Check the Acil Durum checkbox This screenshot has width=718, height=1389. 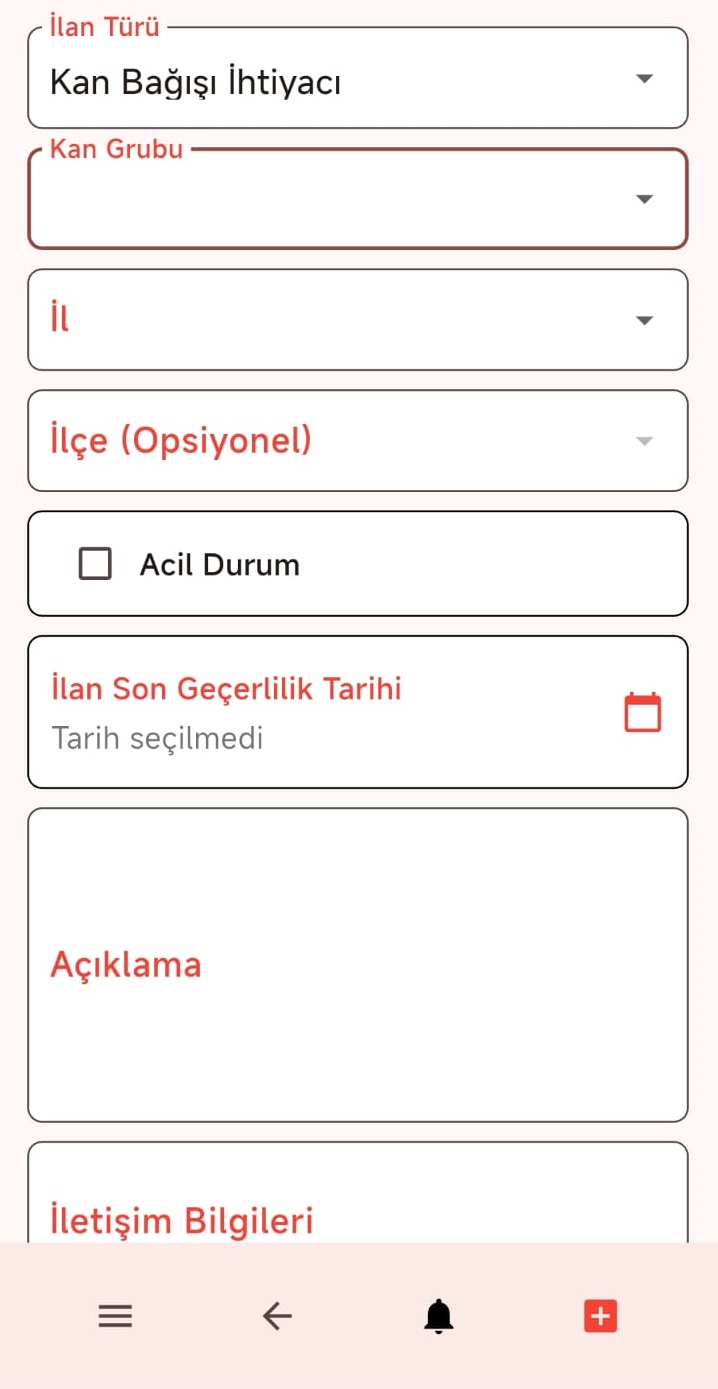click(x=95, y=564)
